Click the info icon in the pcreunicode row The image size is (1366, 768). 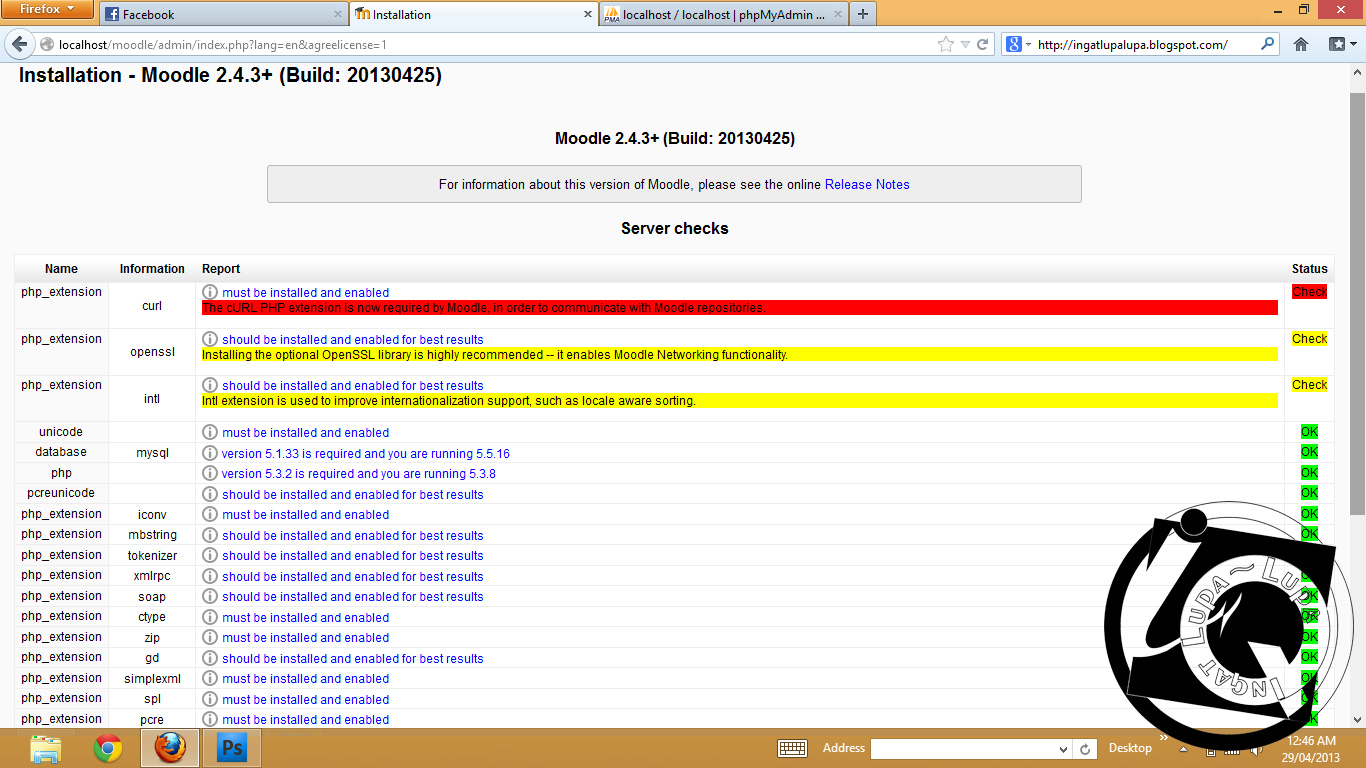210,494
